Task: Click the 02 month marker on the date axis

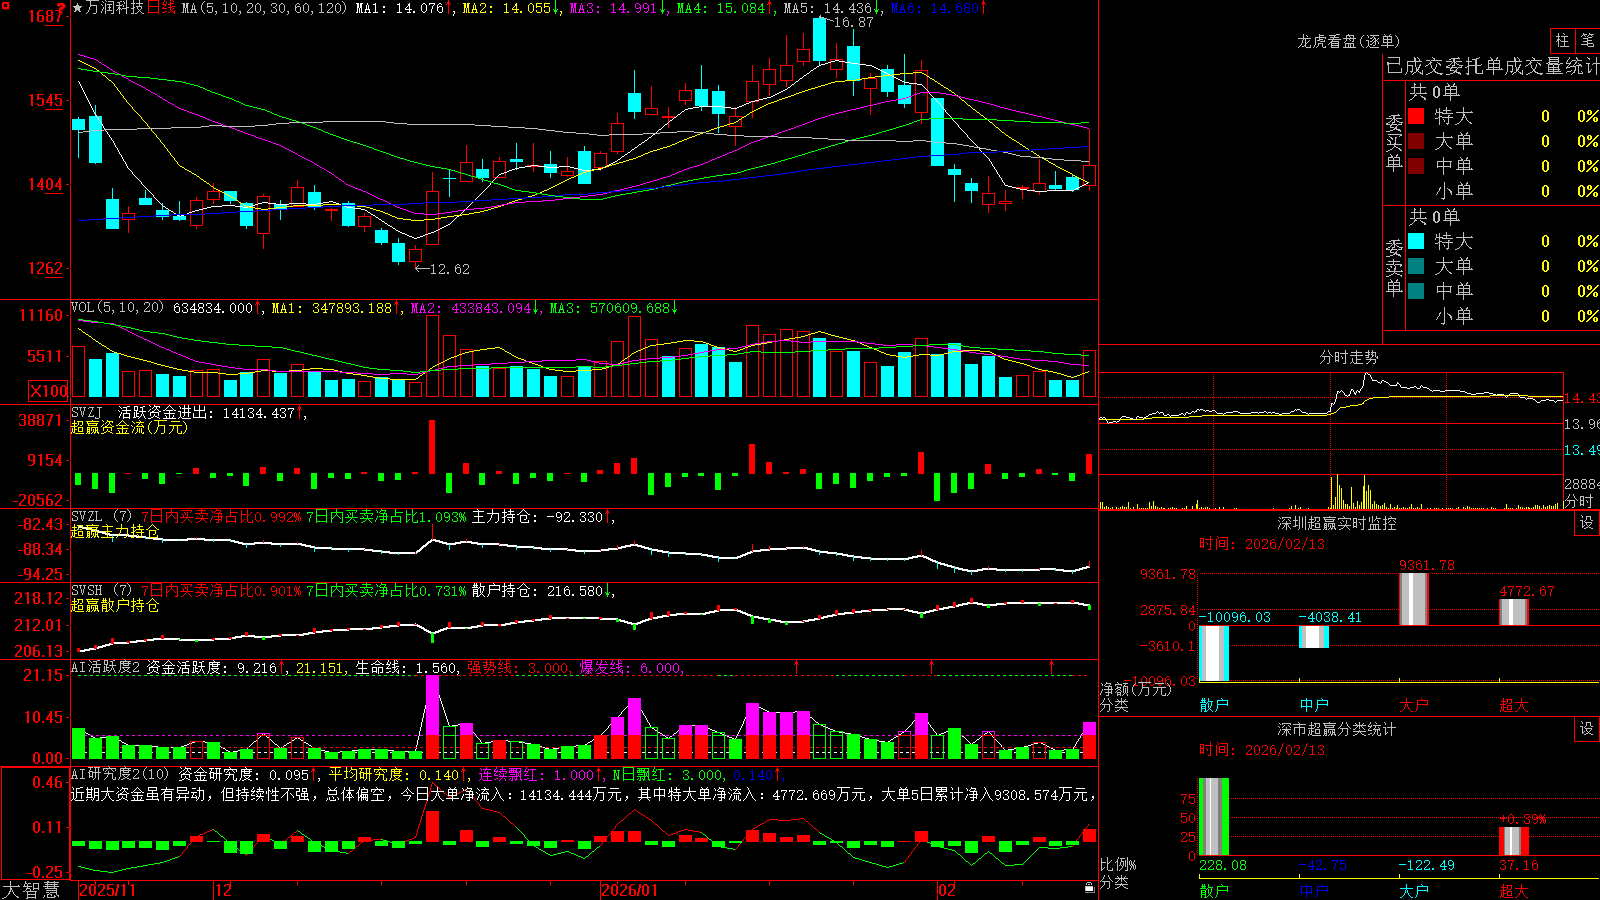Action: coord(946,890)
